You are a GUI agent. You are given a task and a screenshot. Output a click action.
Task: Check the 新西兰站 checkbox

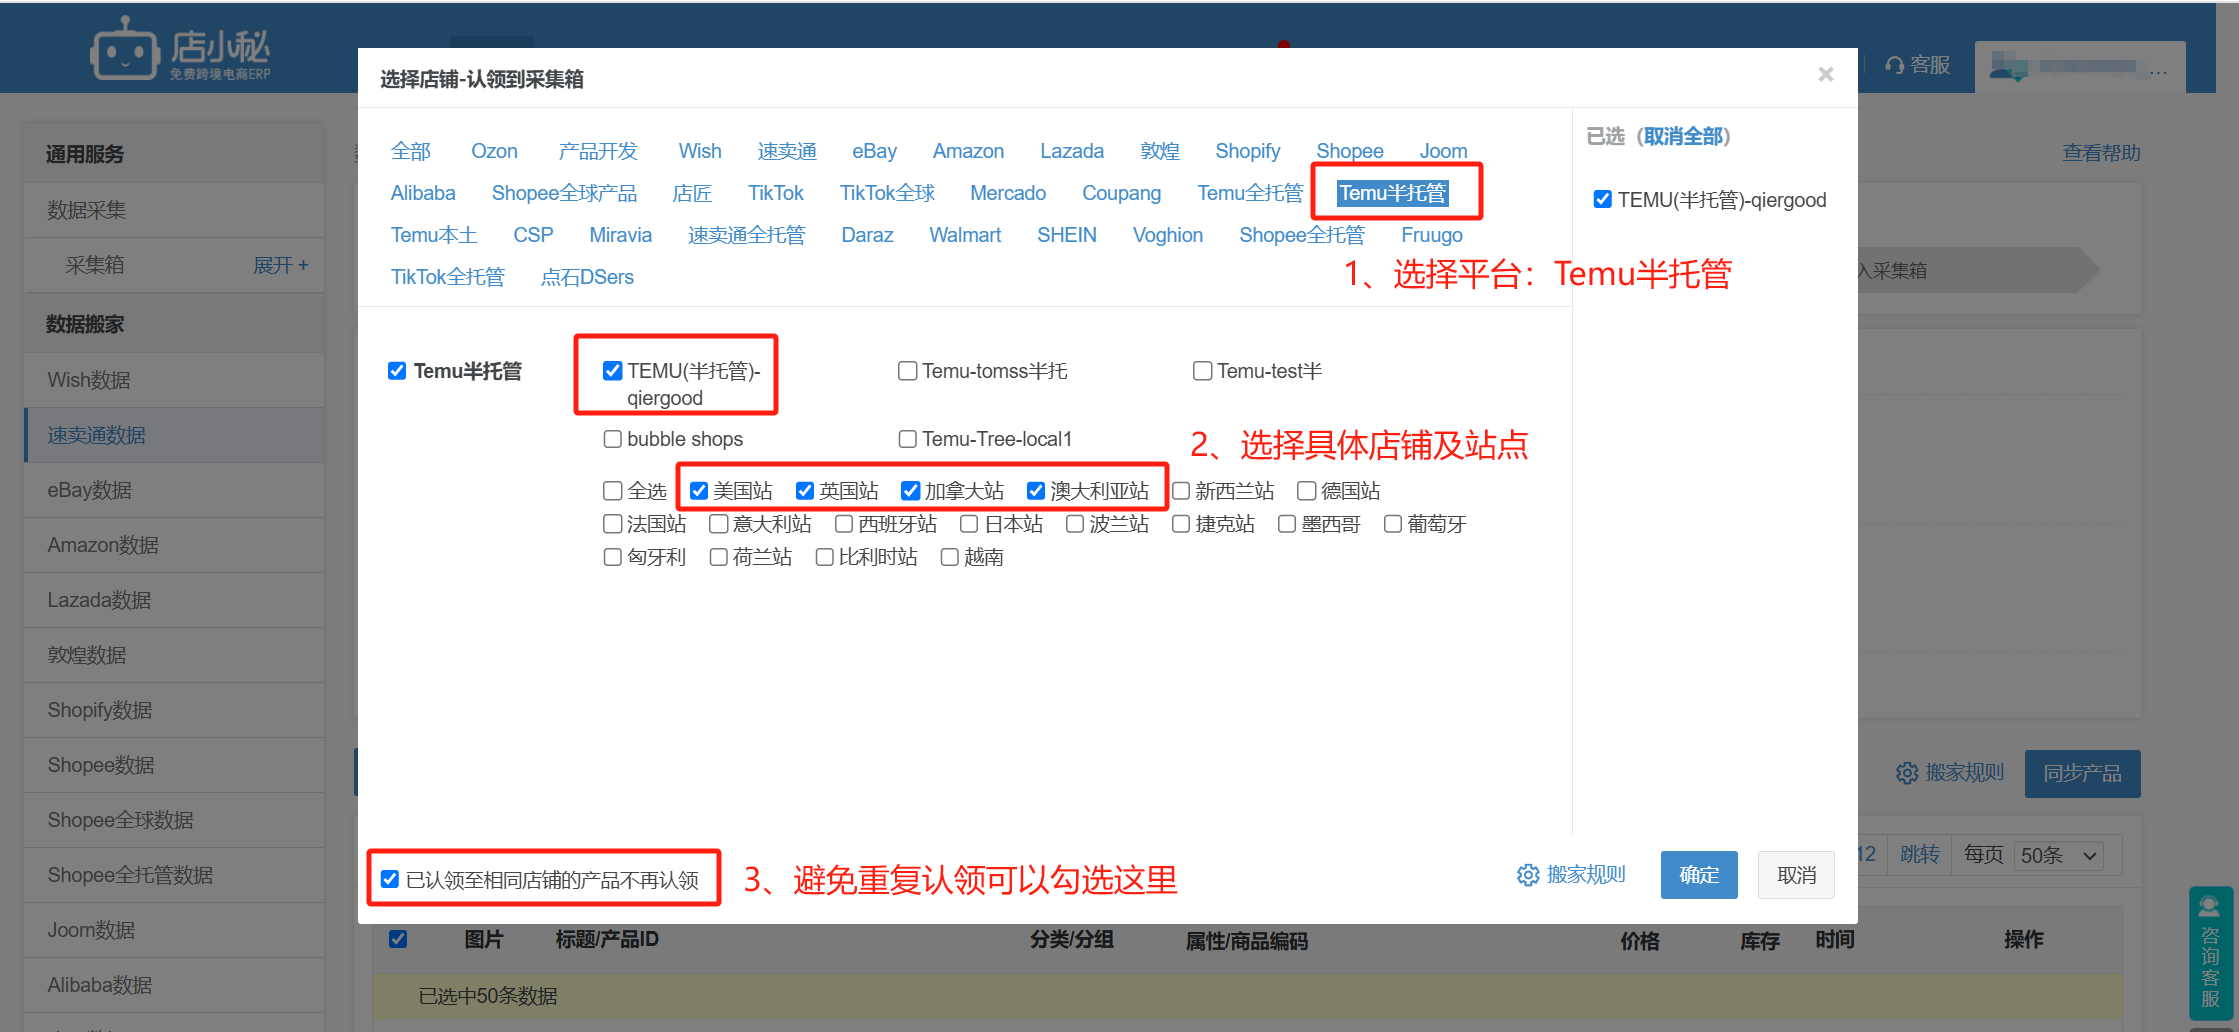[1180, 491]
